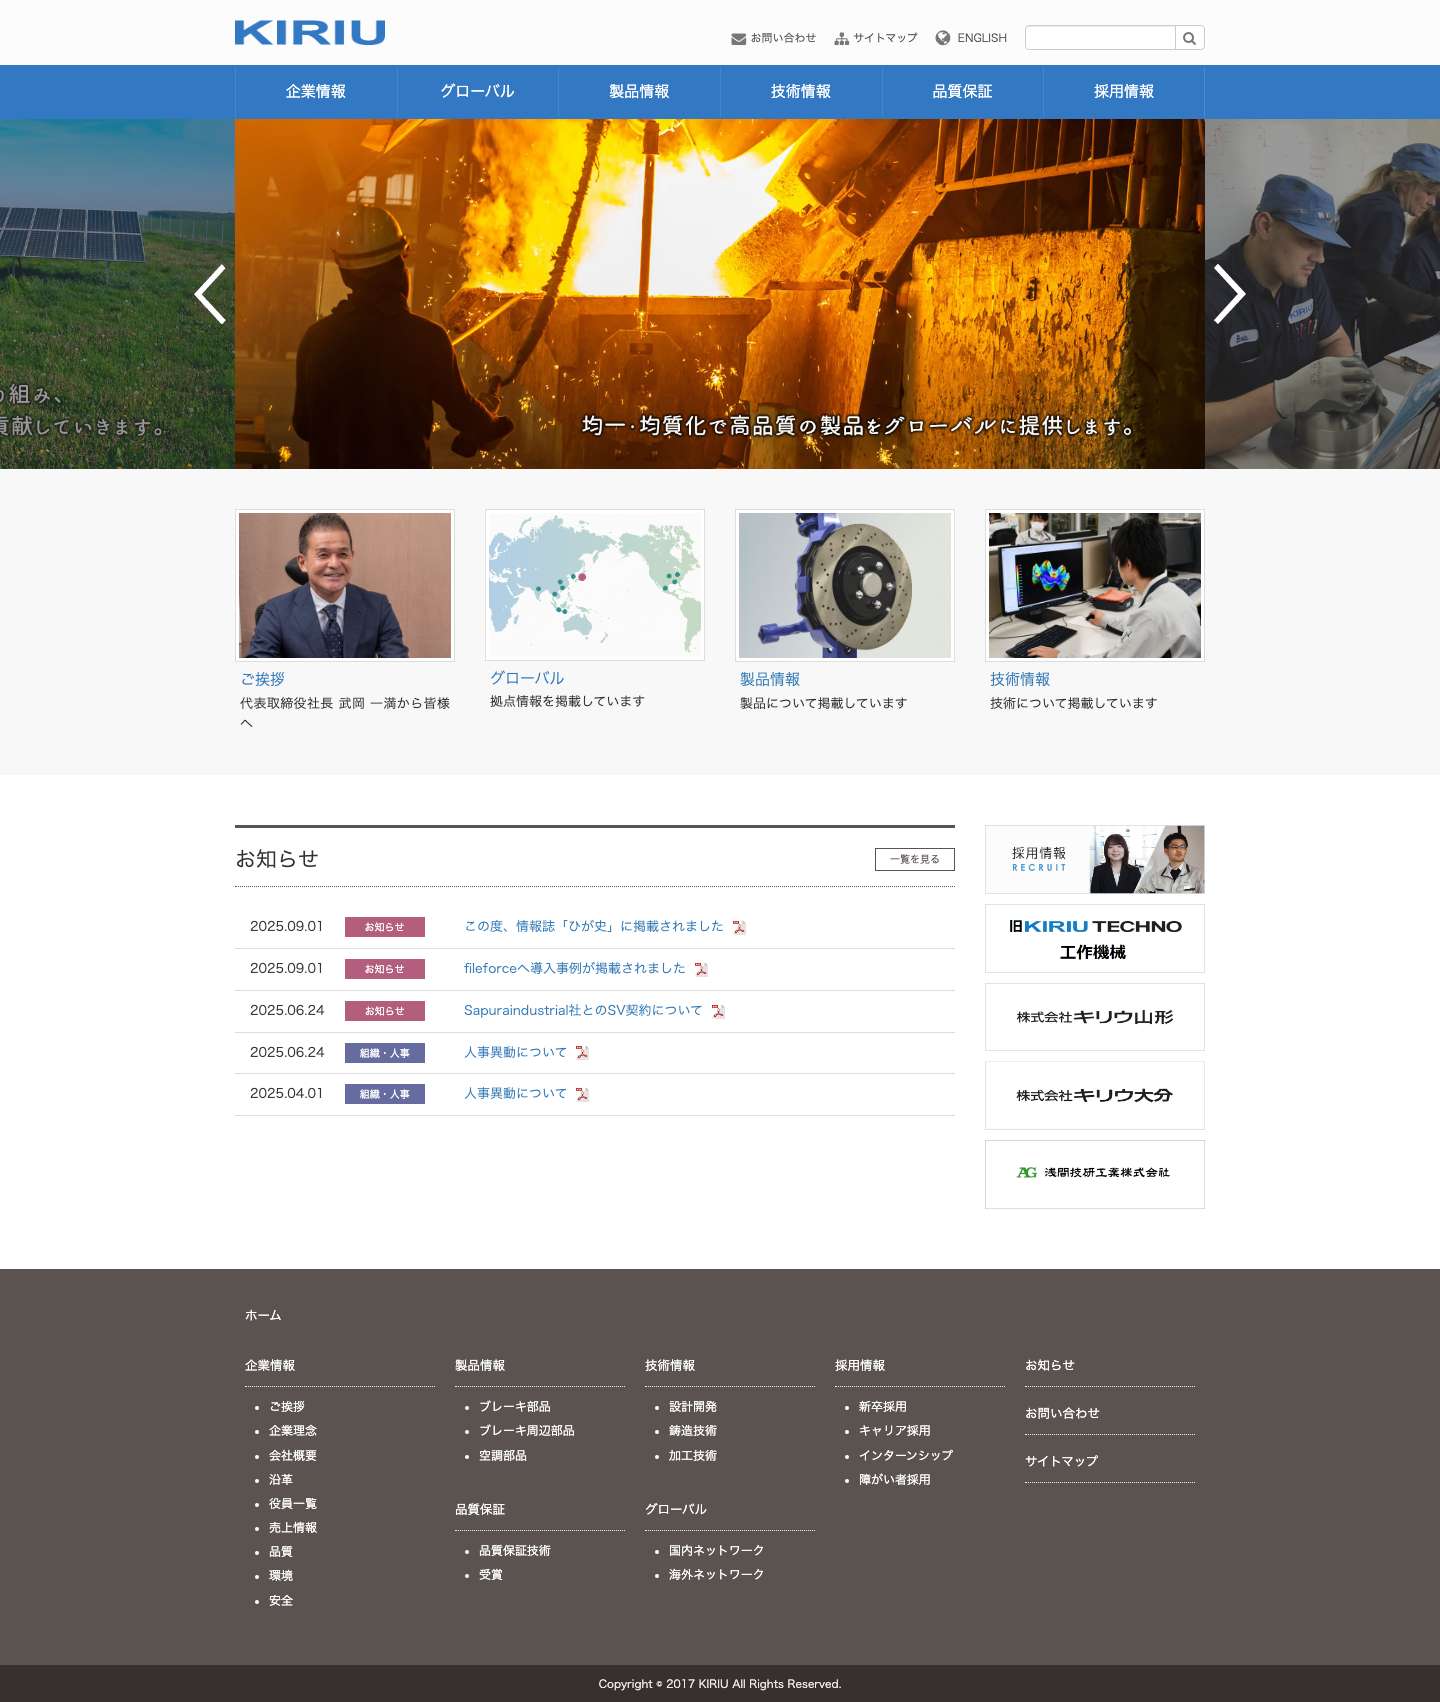Image resolution: width=1440 pixels, height=1702 pixels.
Task: Click the world map thumbnail
Action: pos(595,585)
